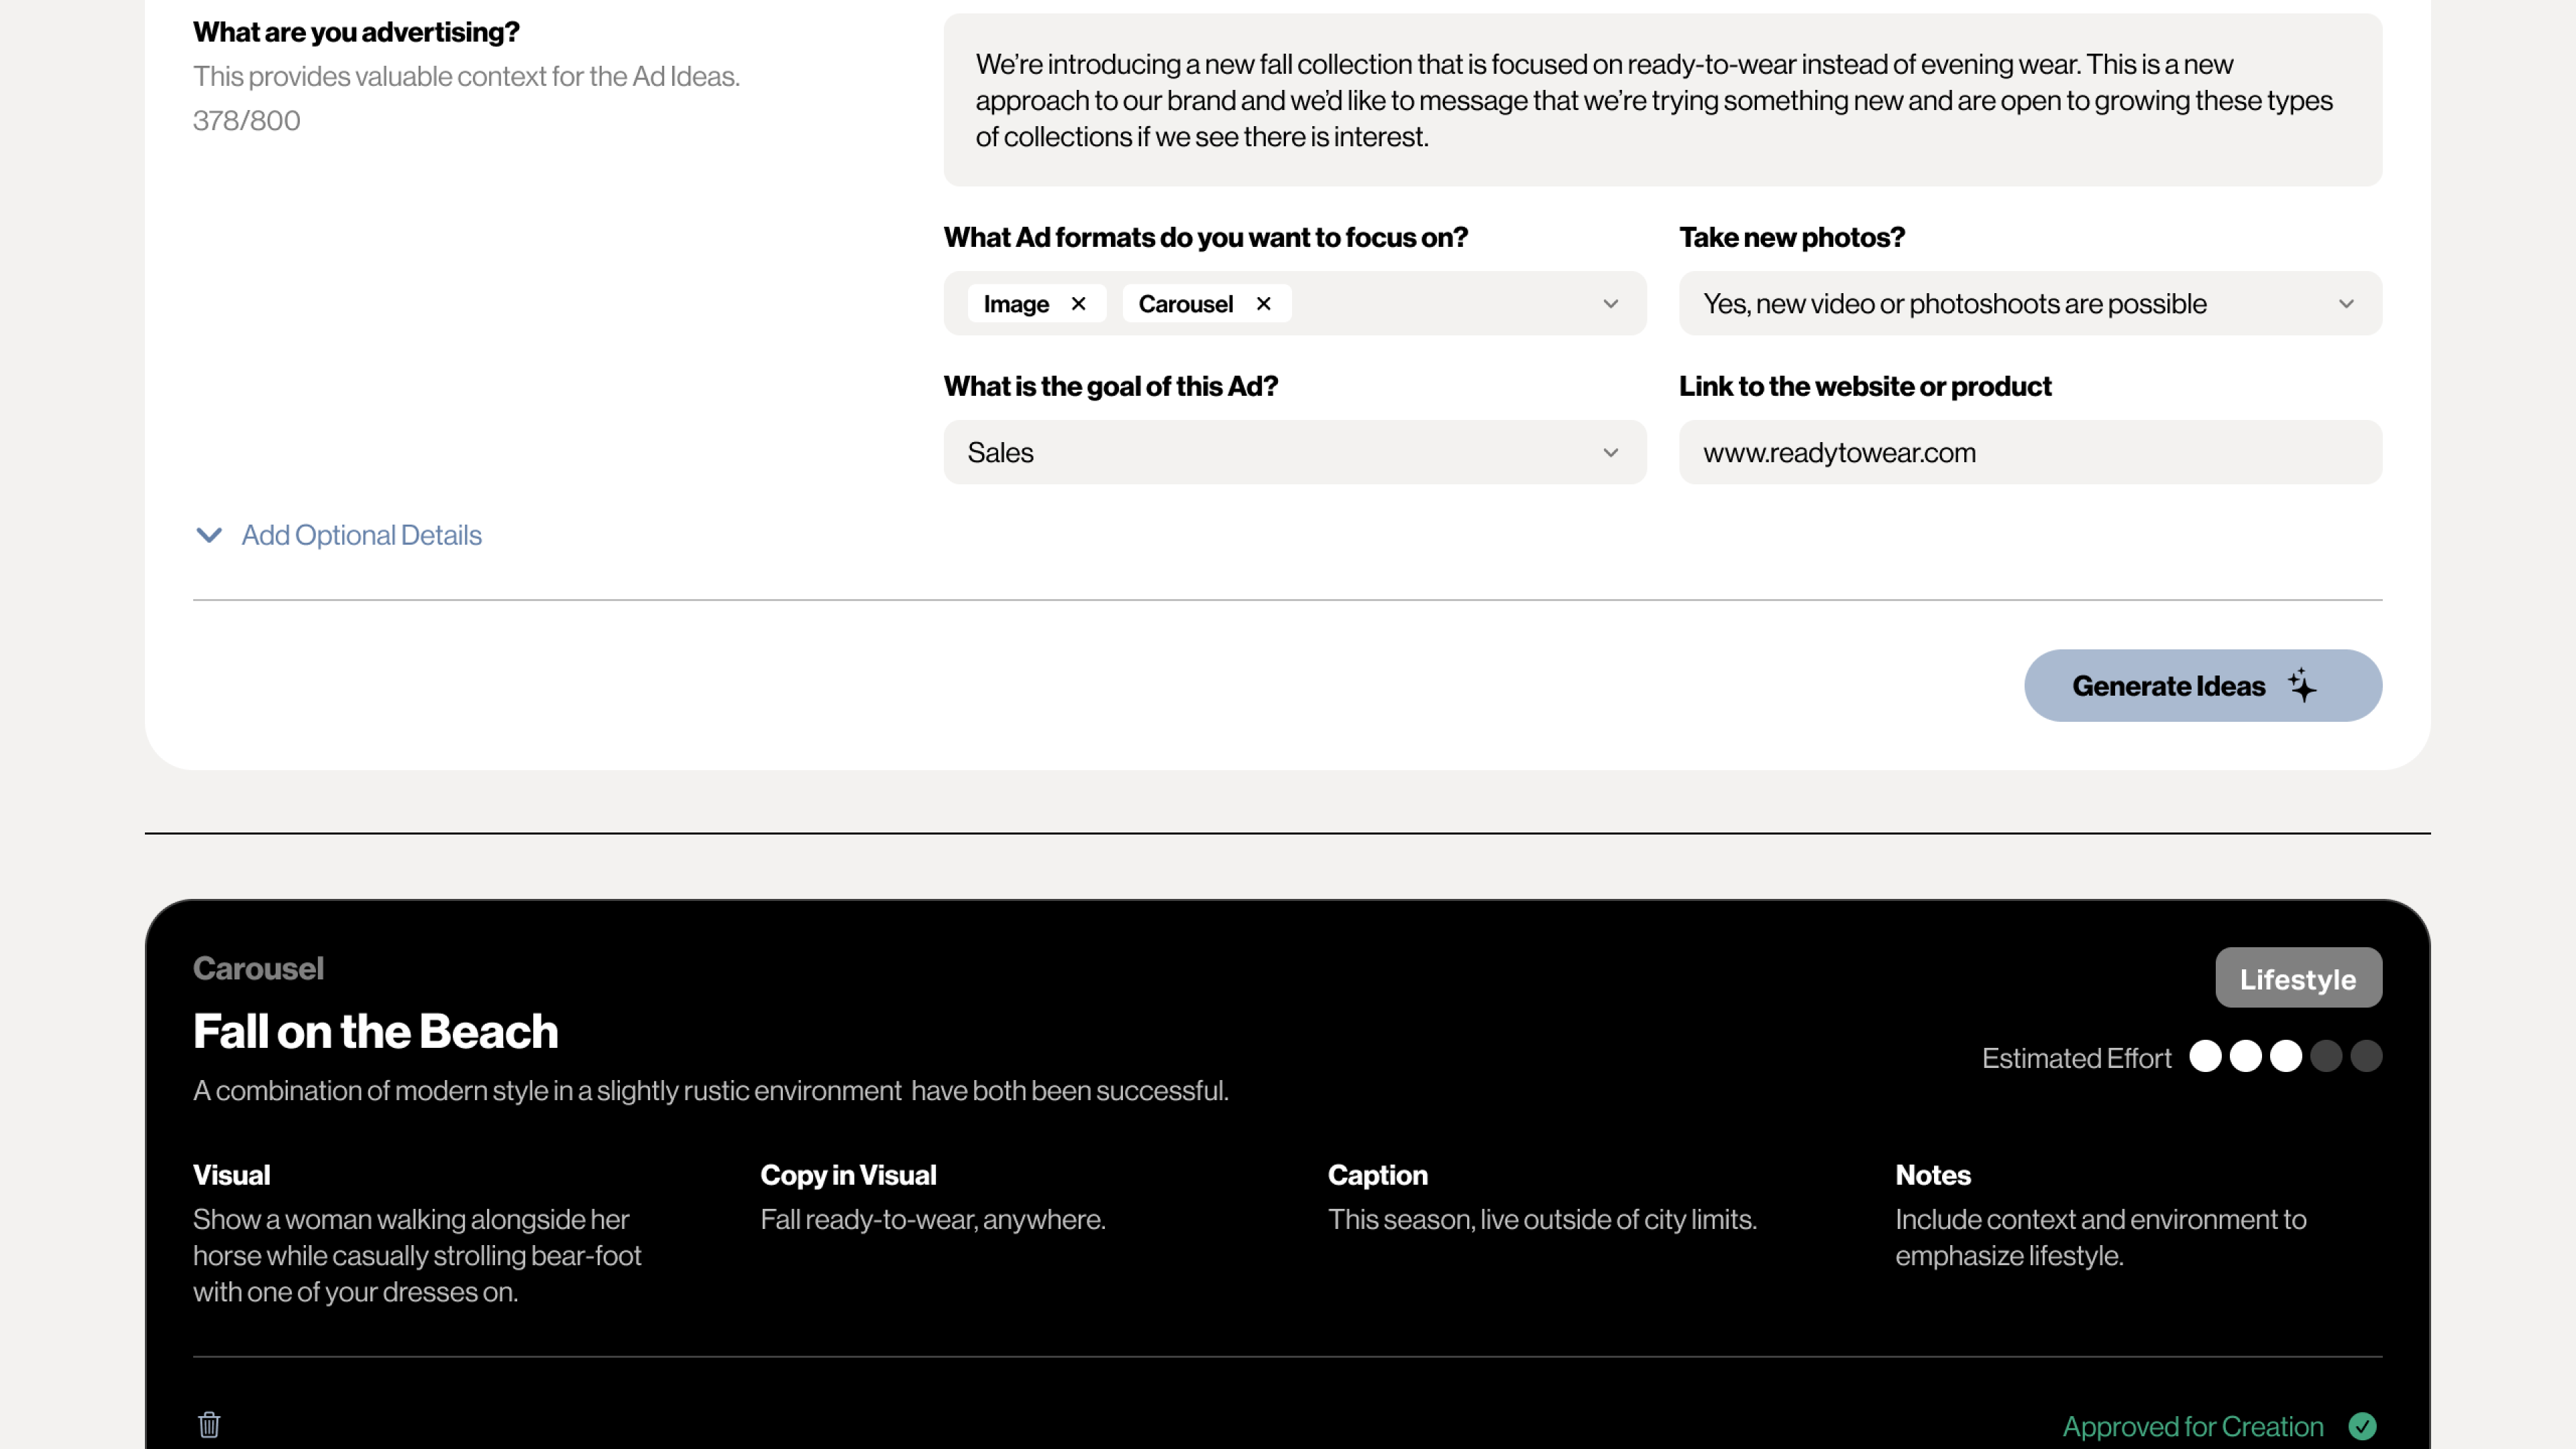The image size is (2576, 1449).
Task: Open the Ad formats dropdown arrow
Action: click(x=1610, y=304)
